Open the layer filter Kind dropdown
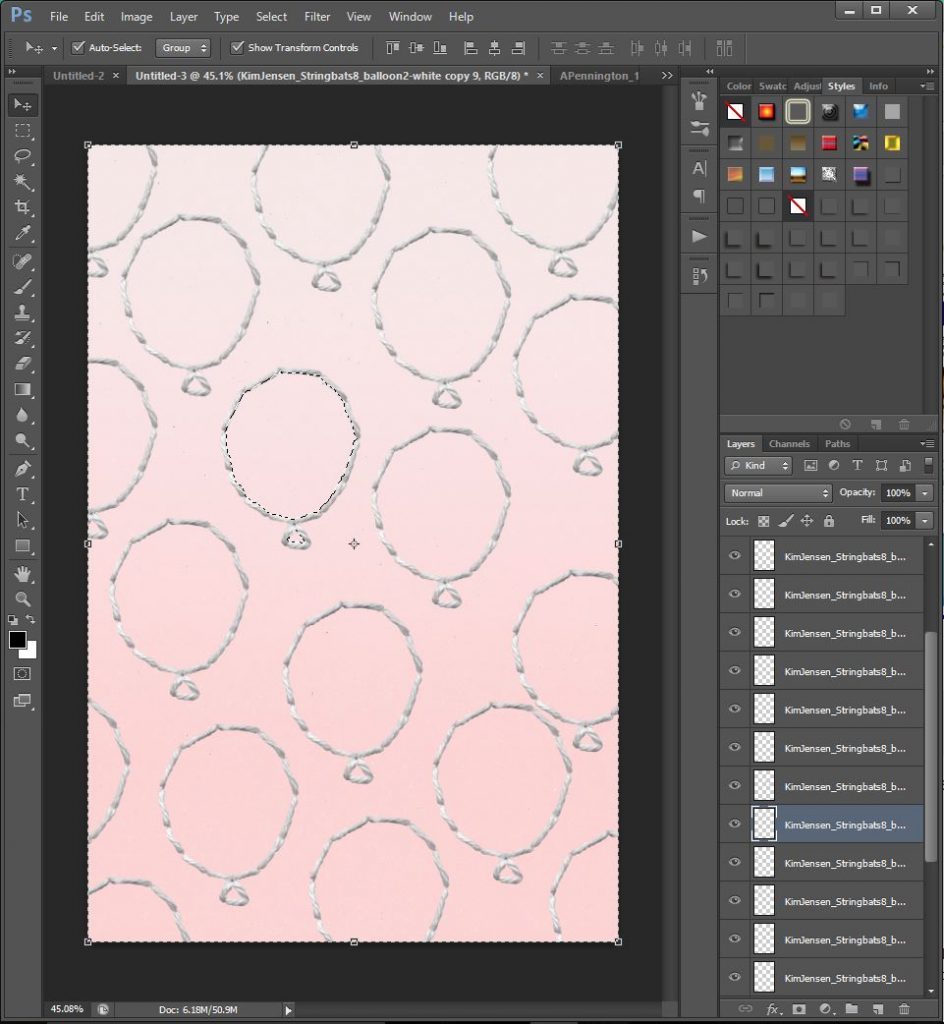Screen dimensions: 944x1024 (759, 466)
